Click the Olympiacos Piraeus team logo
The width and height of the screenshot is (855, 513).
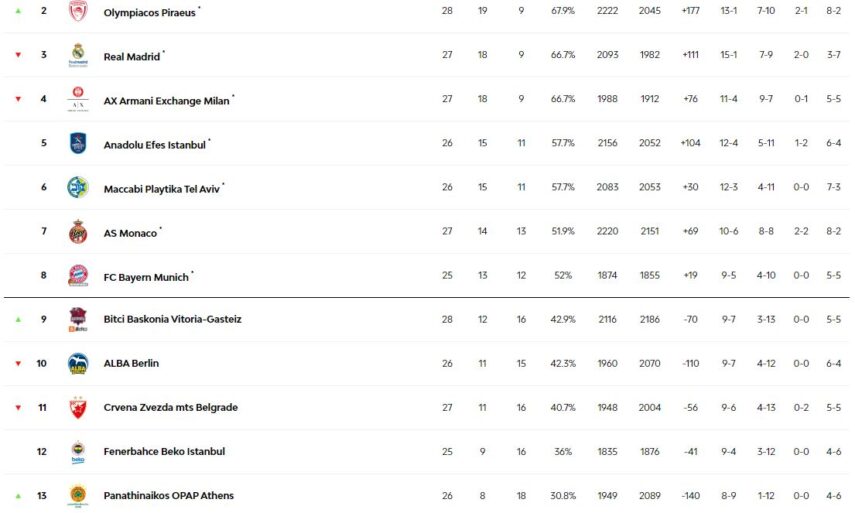coord(78,11)
